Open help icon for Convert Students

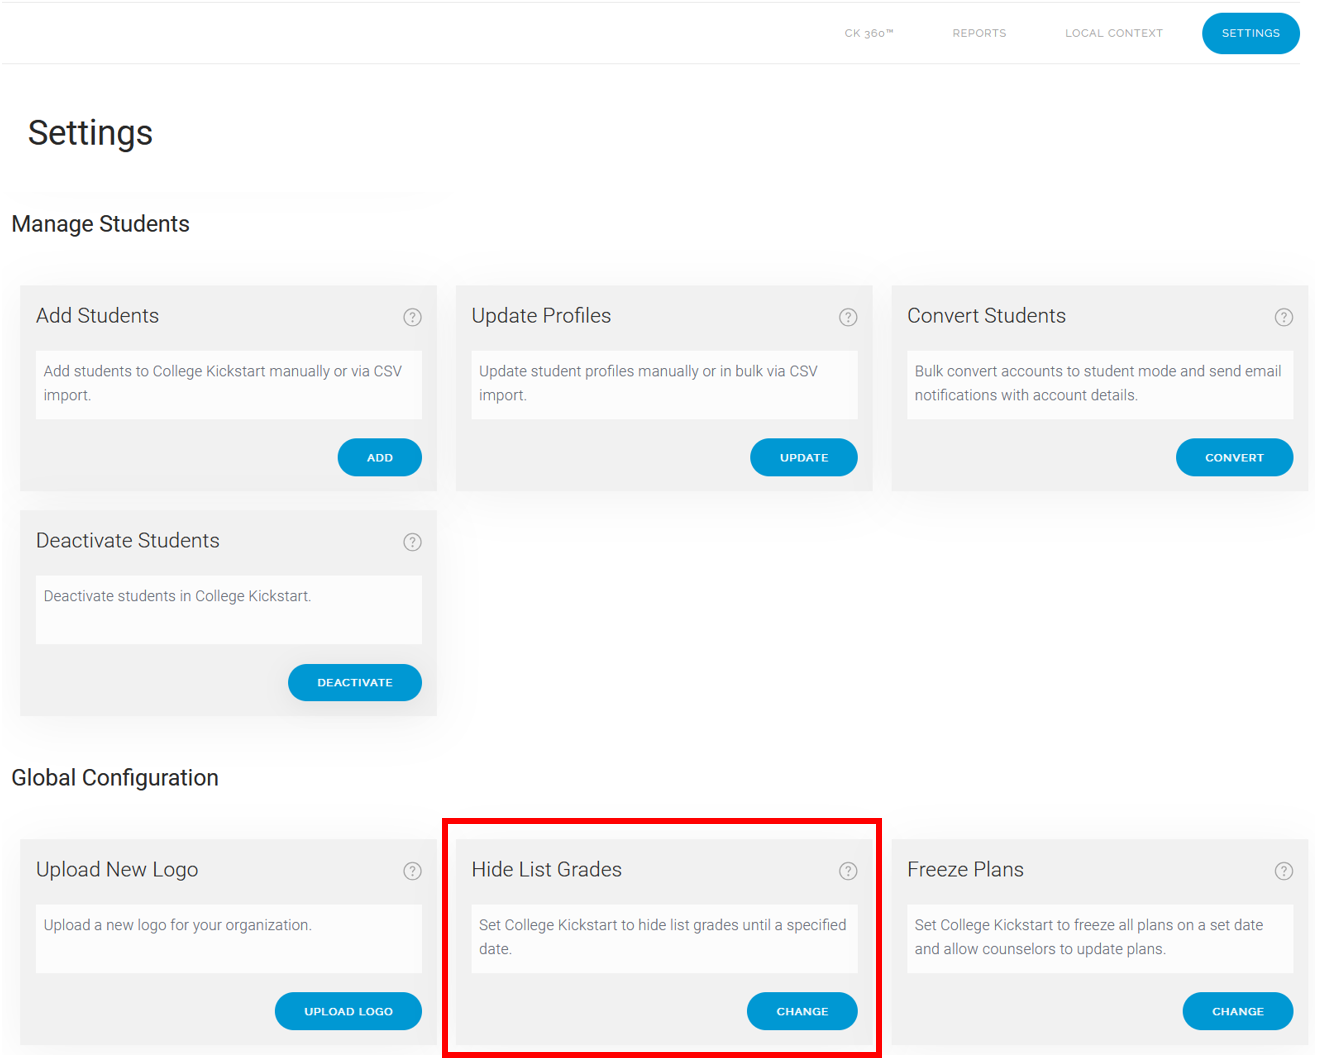click(x=1284, y=317)
